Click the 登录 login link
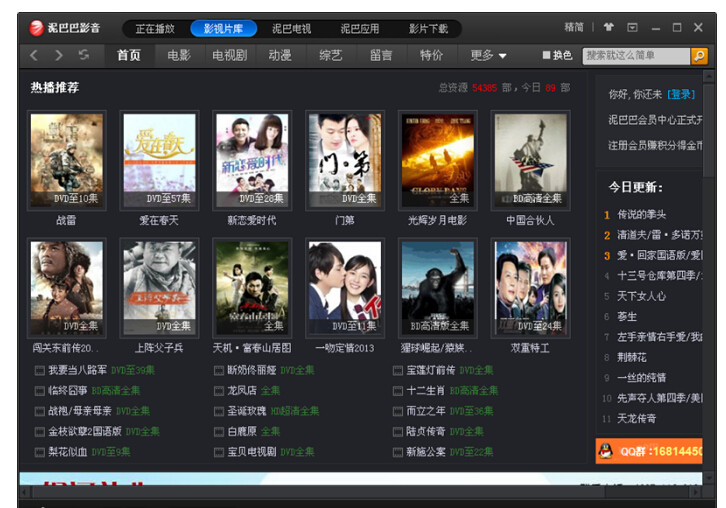726x508 pixels. (x=681, y=94)
